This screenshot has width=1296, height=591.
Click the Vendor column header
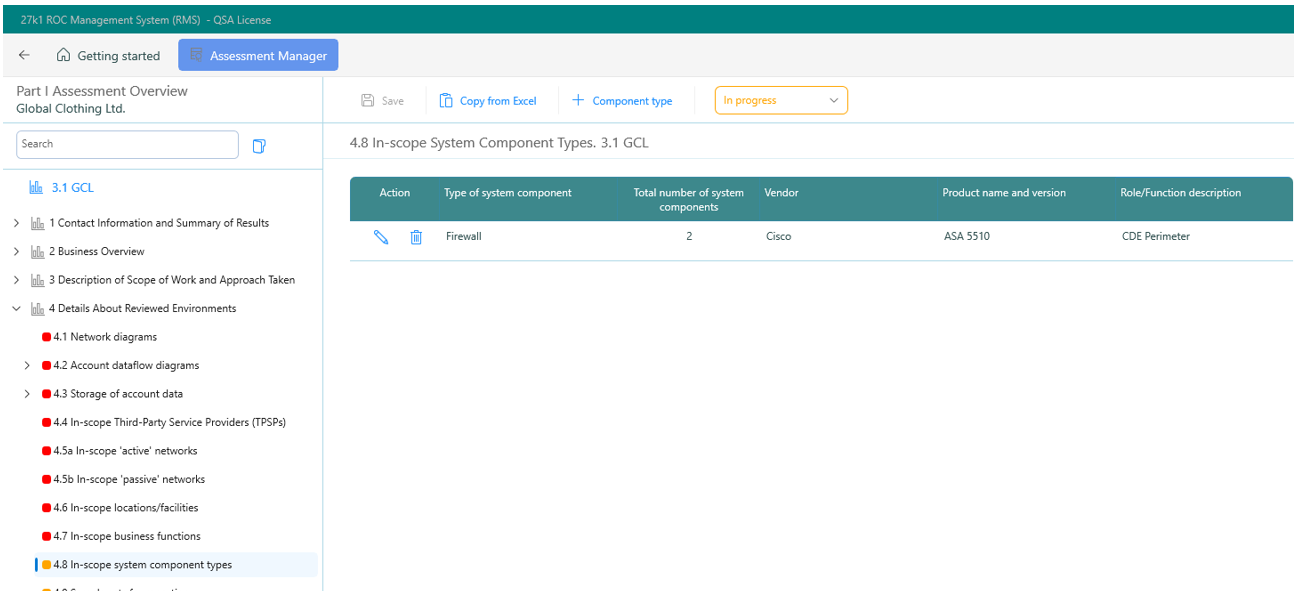781,193
